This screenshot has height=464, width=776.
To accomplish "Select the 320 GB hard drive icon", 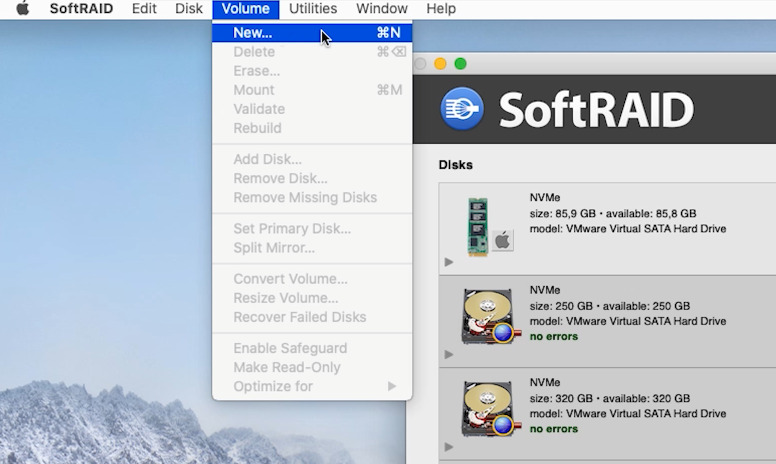I will (491, 409).
